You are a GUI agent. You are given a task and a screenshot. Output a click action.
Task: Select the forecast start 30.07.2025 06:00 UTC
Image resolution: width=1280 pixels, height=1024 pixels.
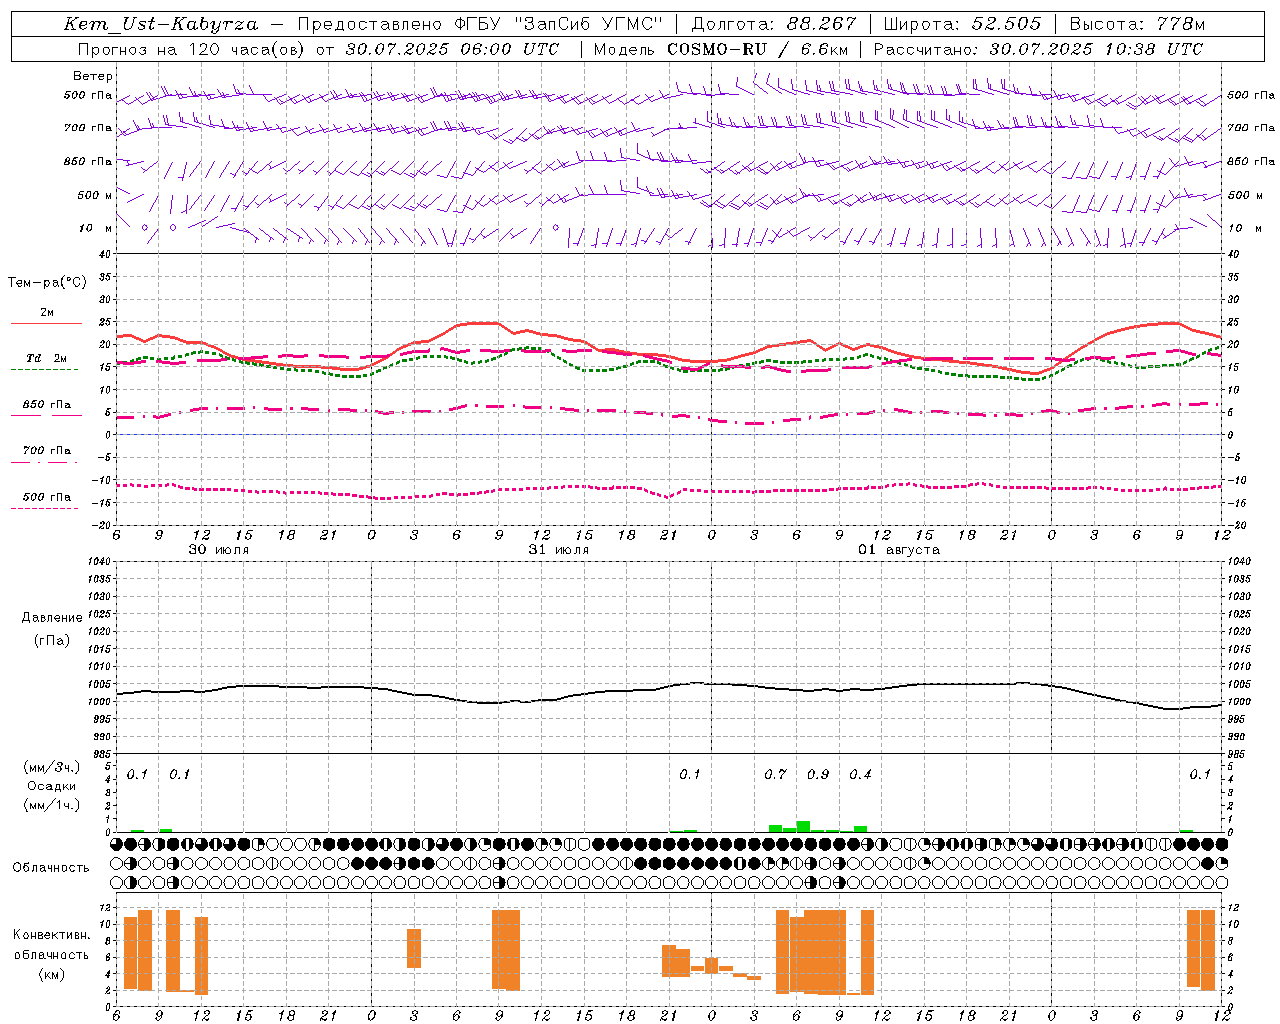tap(452, 49)
